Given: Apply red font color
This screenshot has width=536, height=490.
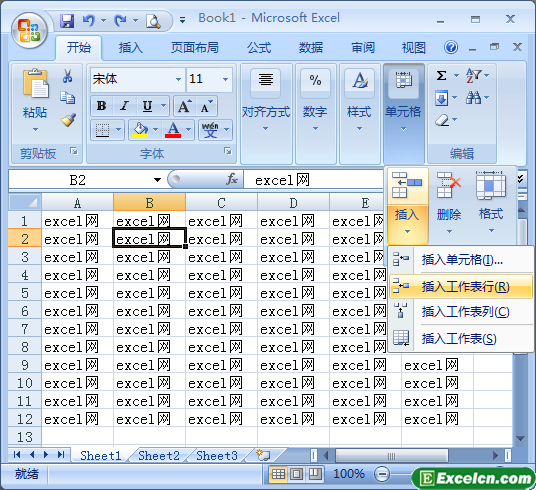Looking at the screenshot, I should 173,130.
